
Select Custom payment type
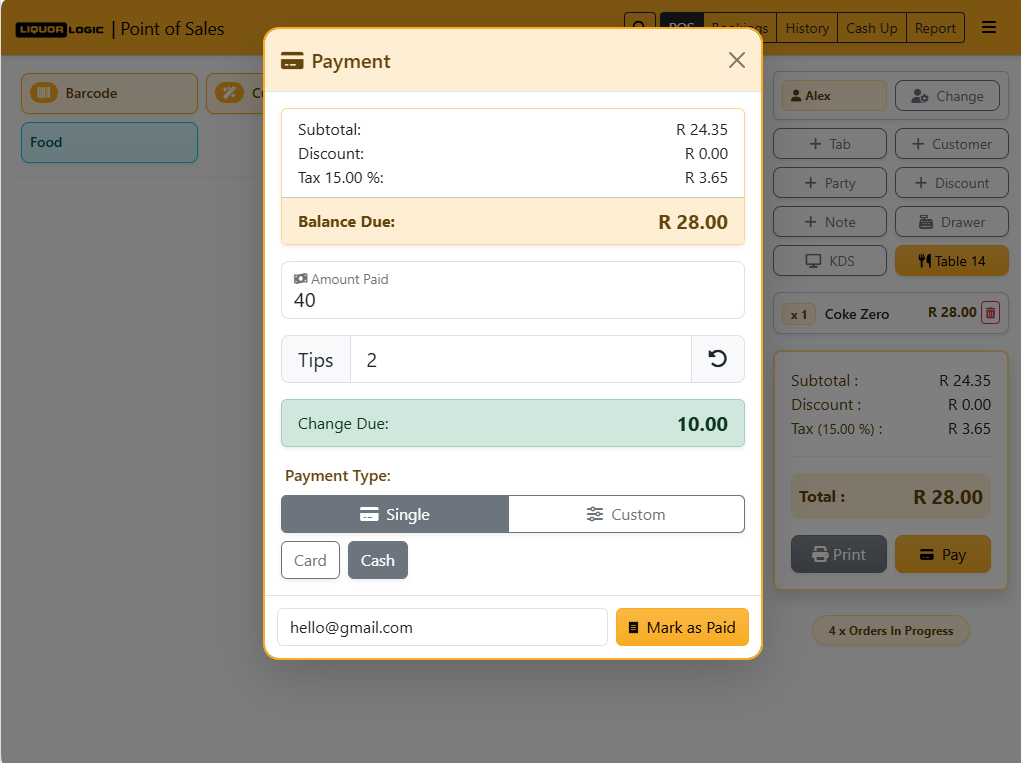click(626, 514)
